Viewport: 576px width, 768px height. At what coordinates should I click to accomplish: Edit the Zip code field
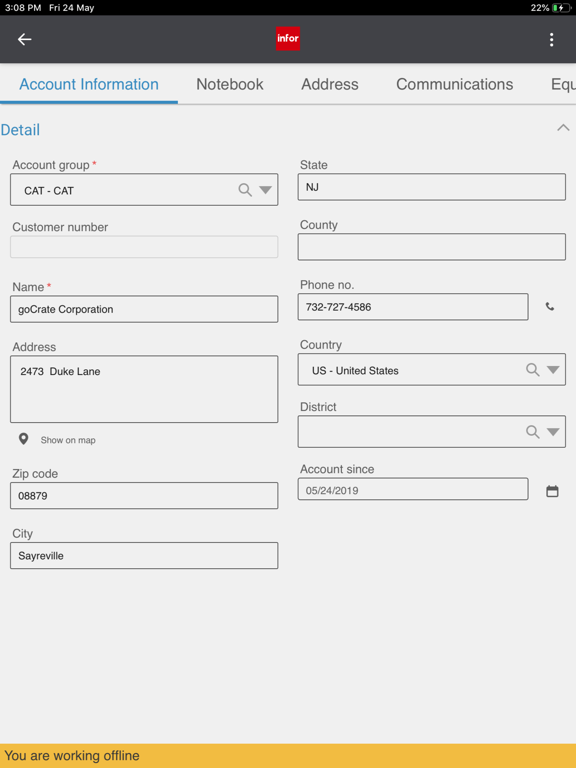[144, 495]
